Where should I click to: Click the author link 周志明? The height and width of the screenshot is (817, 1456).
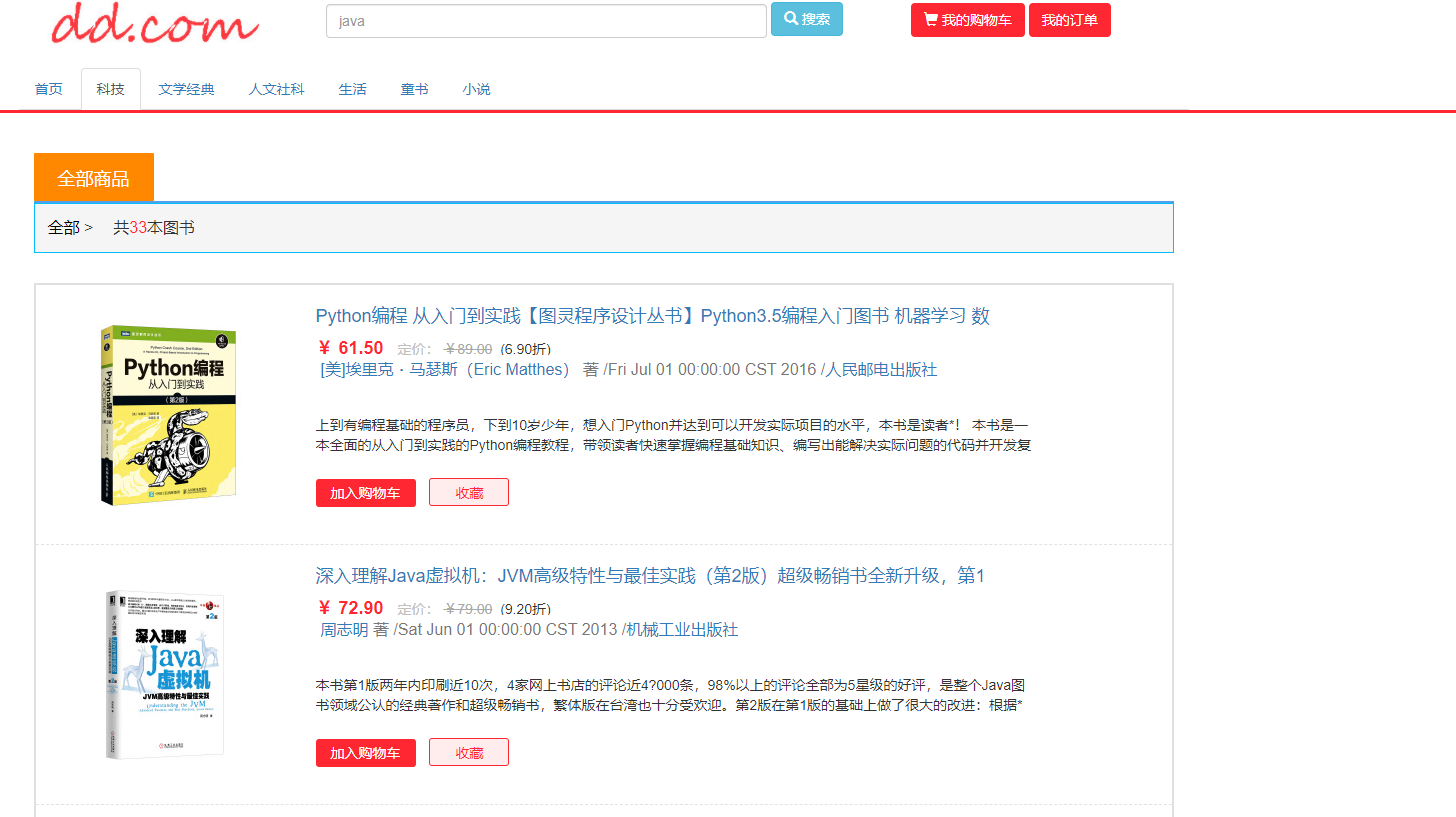[344, 630]
